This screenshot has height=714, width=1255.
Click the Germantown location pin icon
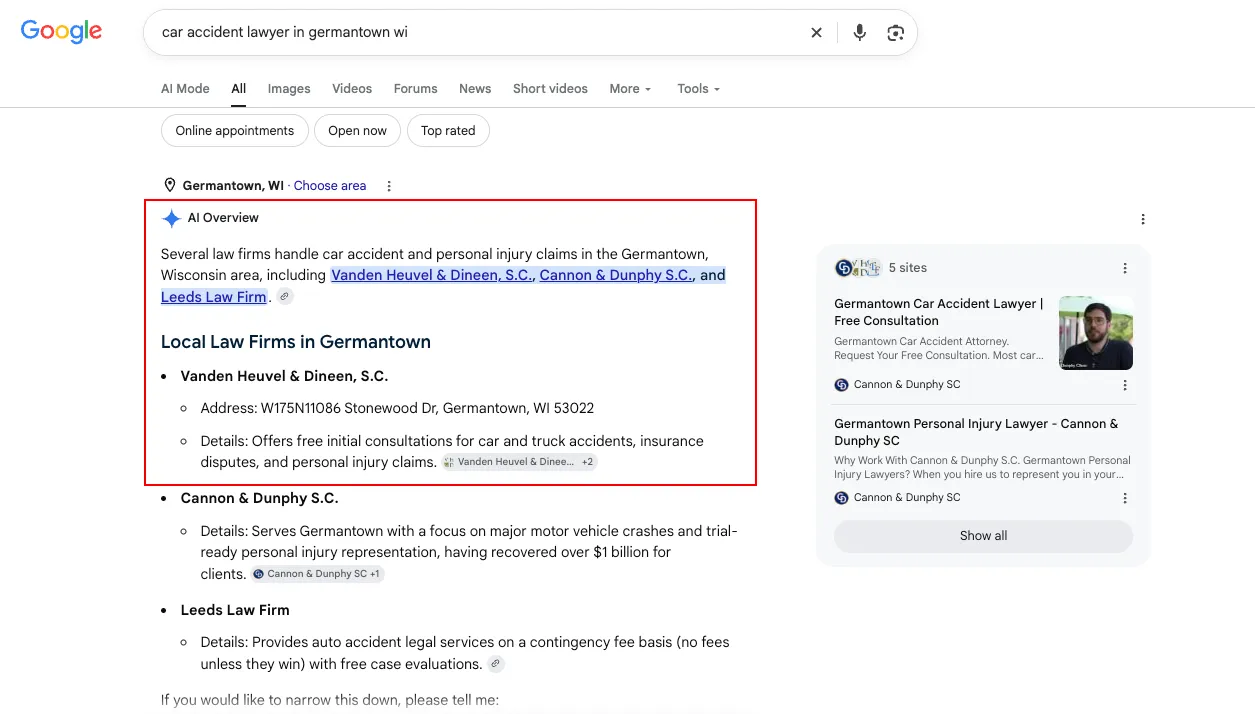pos(170,185)
